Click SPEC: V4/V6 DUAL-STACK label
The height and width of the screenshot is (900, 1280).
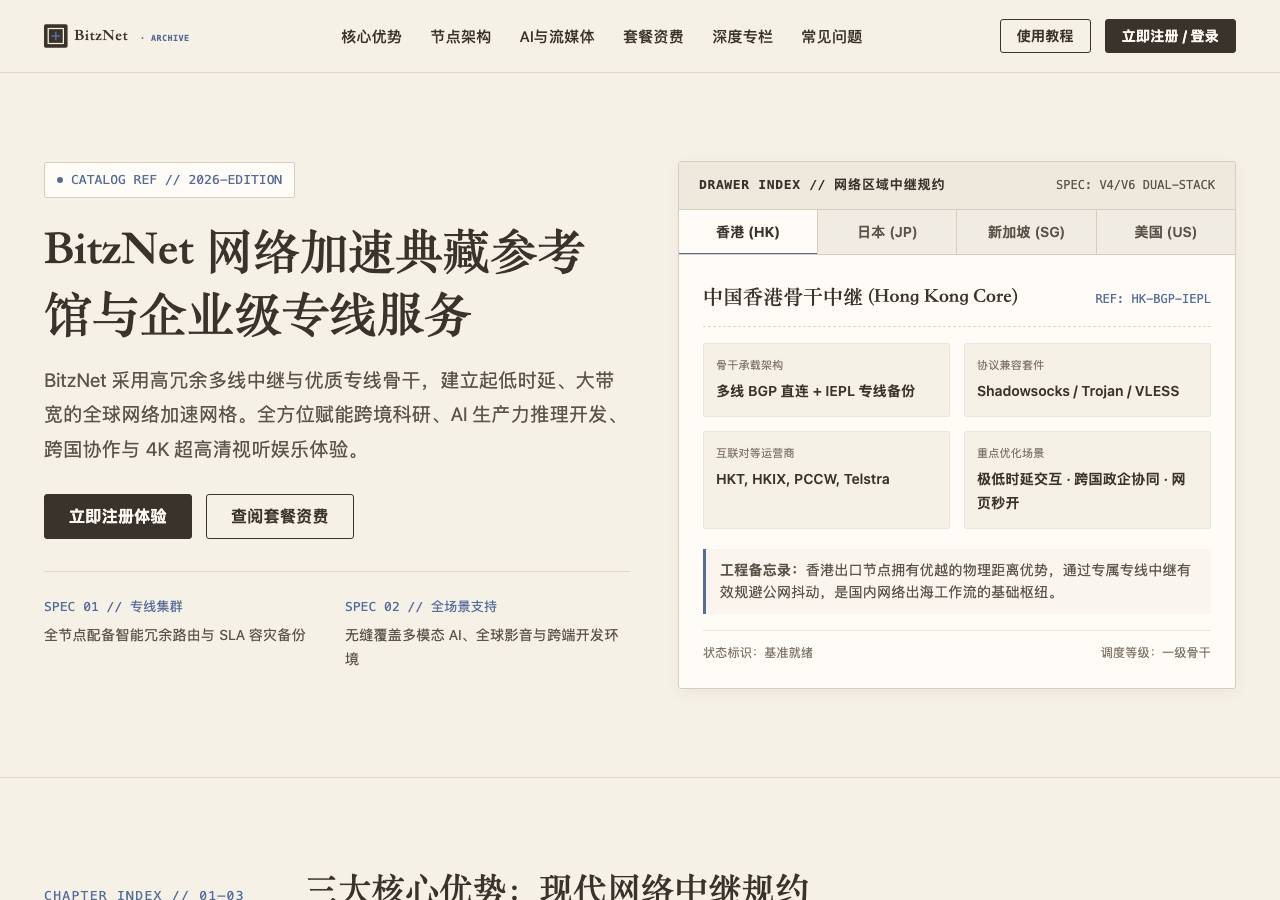coord(1135,185)
